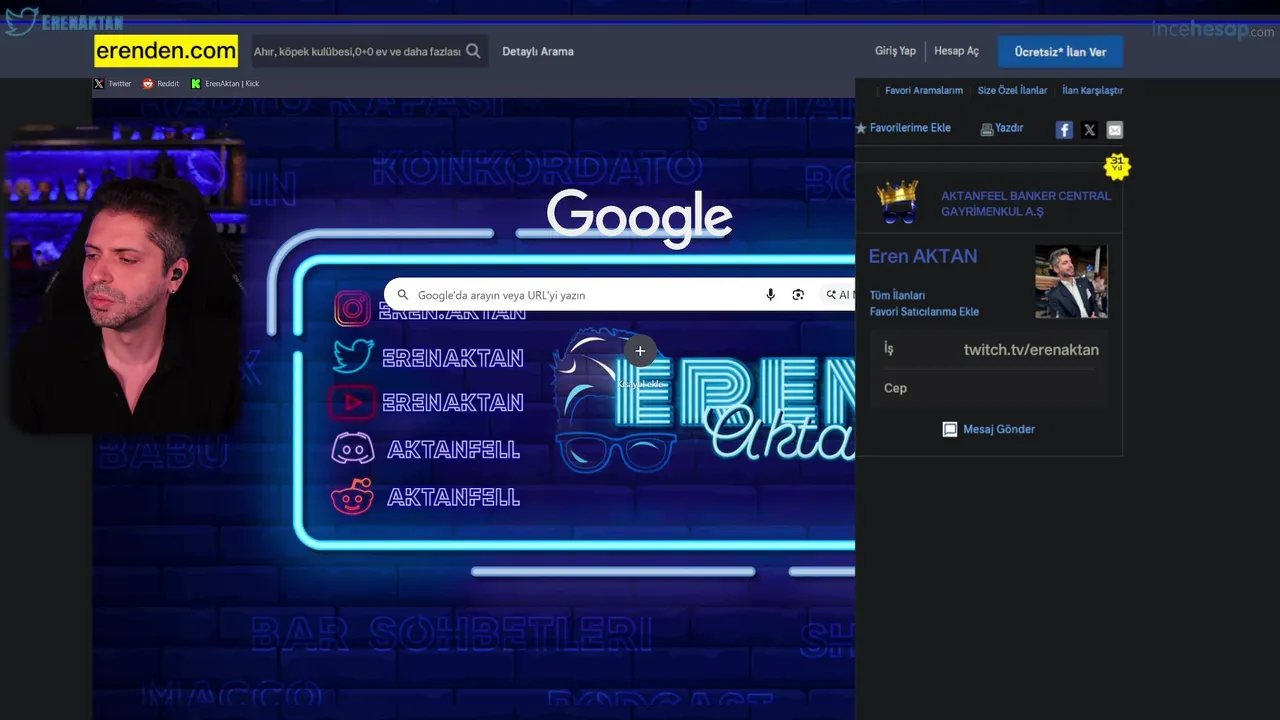The image size is (1280, 720).
Task: Click the magnifier icon in the Google search box
Action: tap(403, 295)
